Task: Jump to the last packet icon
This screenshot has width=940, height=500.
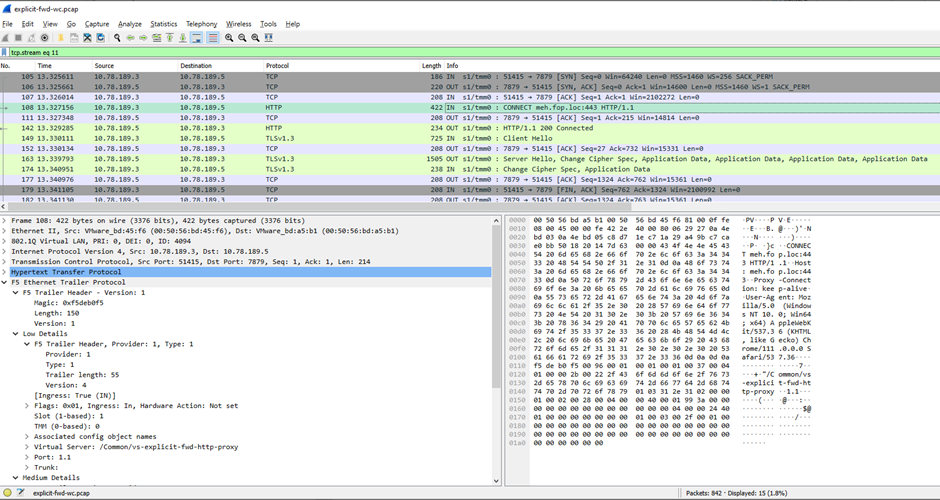Action: tap(182, 38)
